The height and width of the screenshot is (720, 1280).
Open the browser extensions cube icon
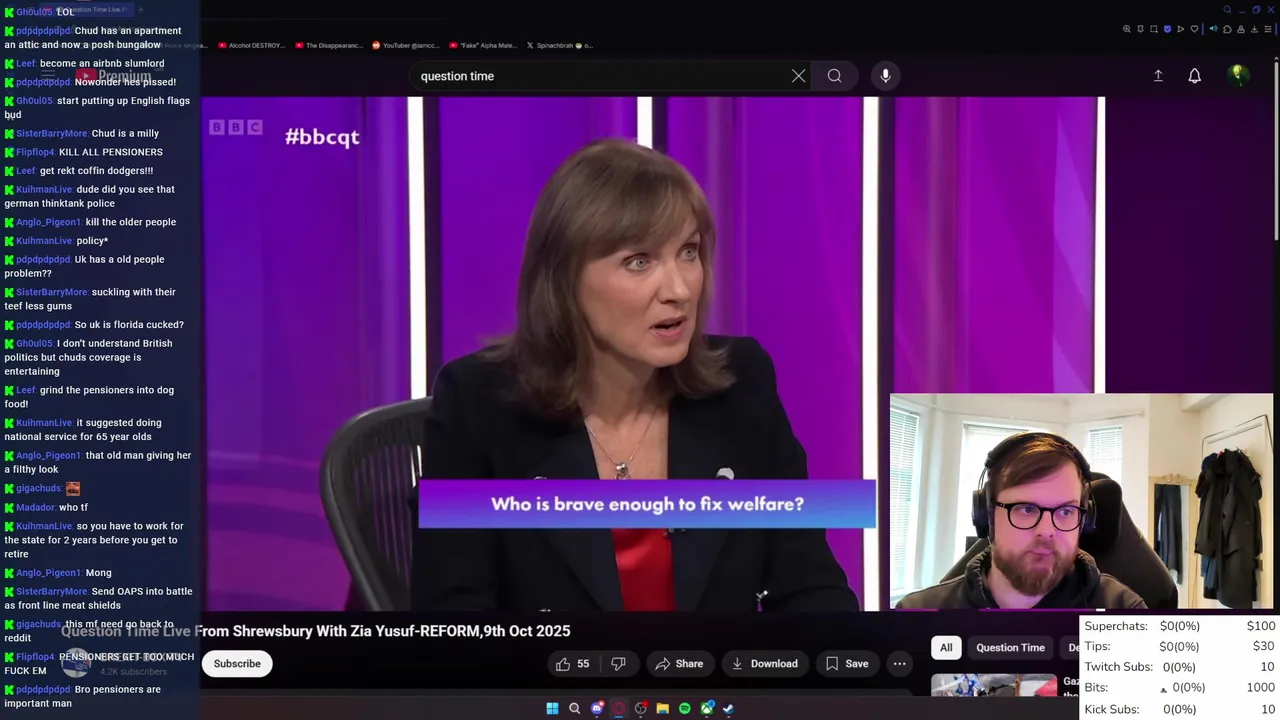coord(1227,29)
